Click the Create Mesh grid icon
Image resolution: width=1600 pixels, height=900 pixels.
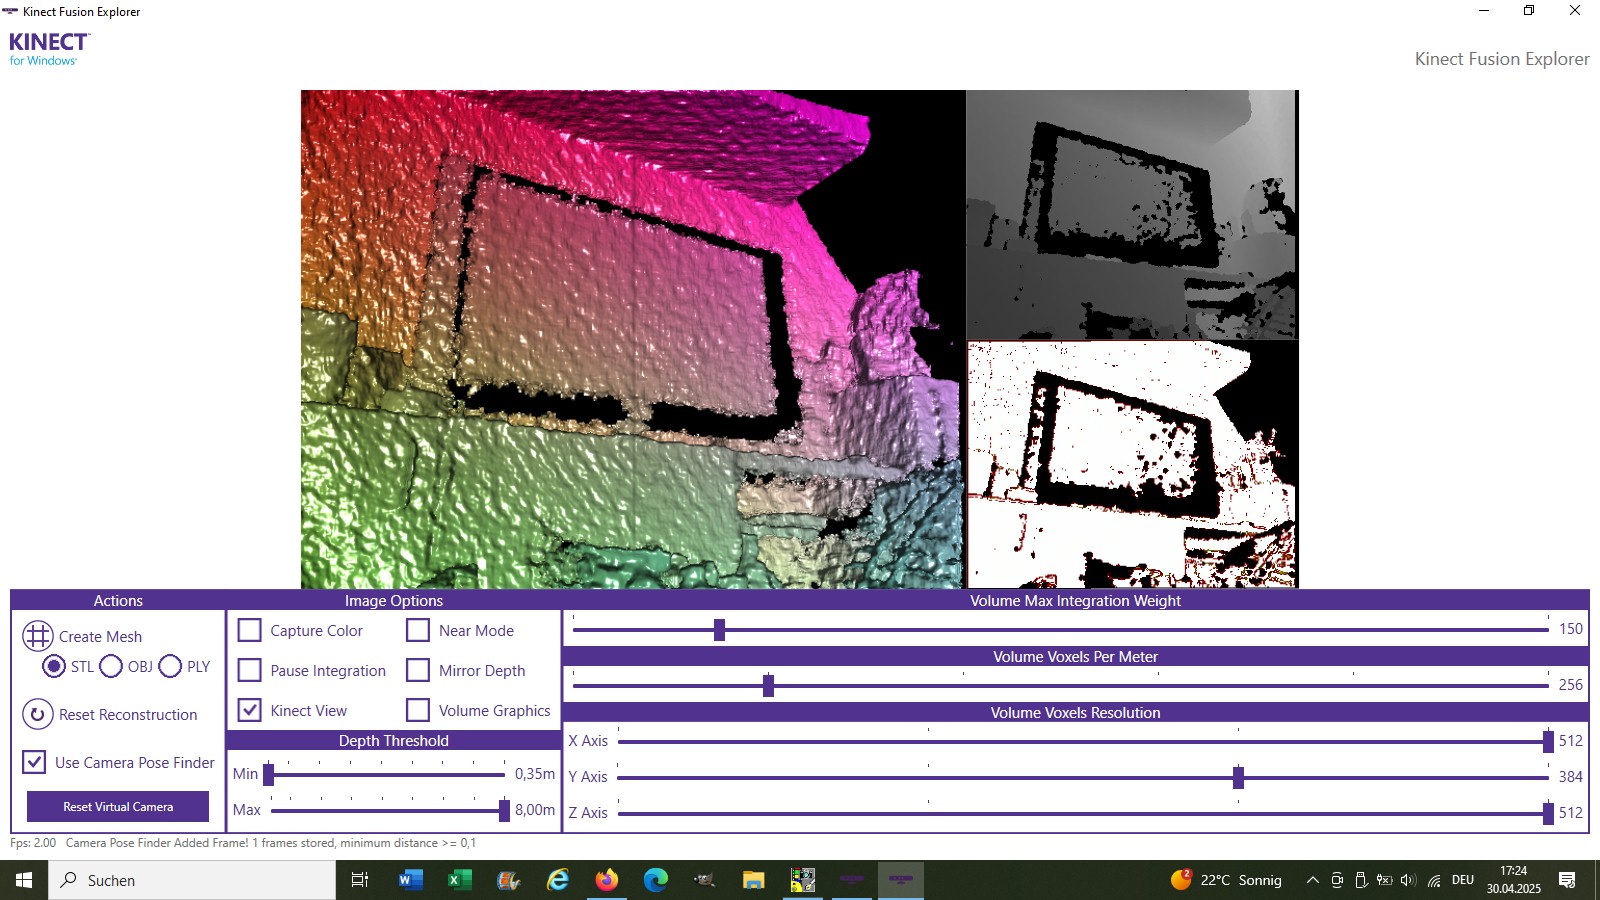pyautogui.click(x=38, y=636)
